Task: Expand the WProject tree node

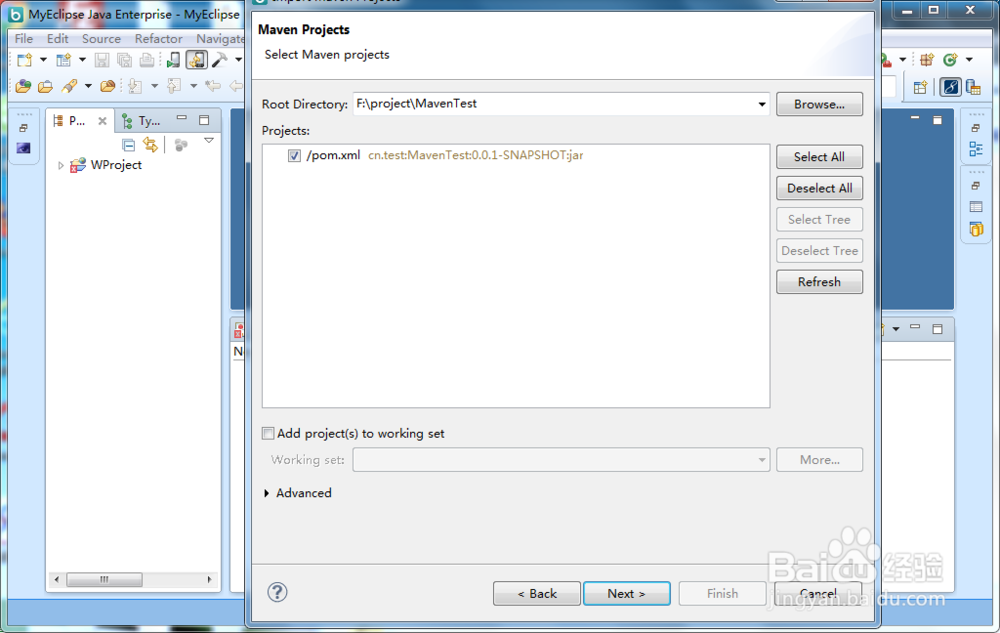Action: pyautogui.click(x=61, y=165)
